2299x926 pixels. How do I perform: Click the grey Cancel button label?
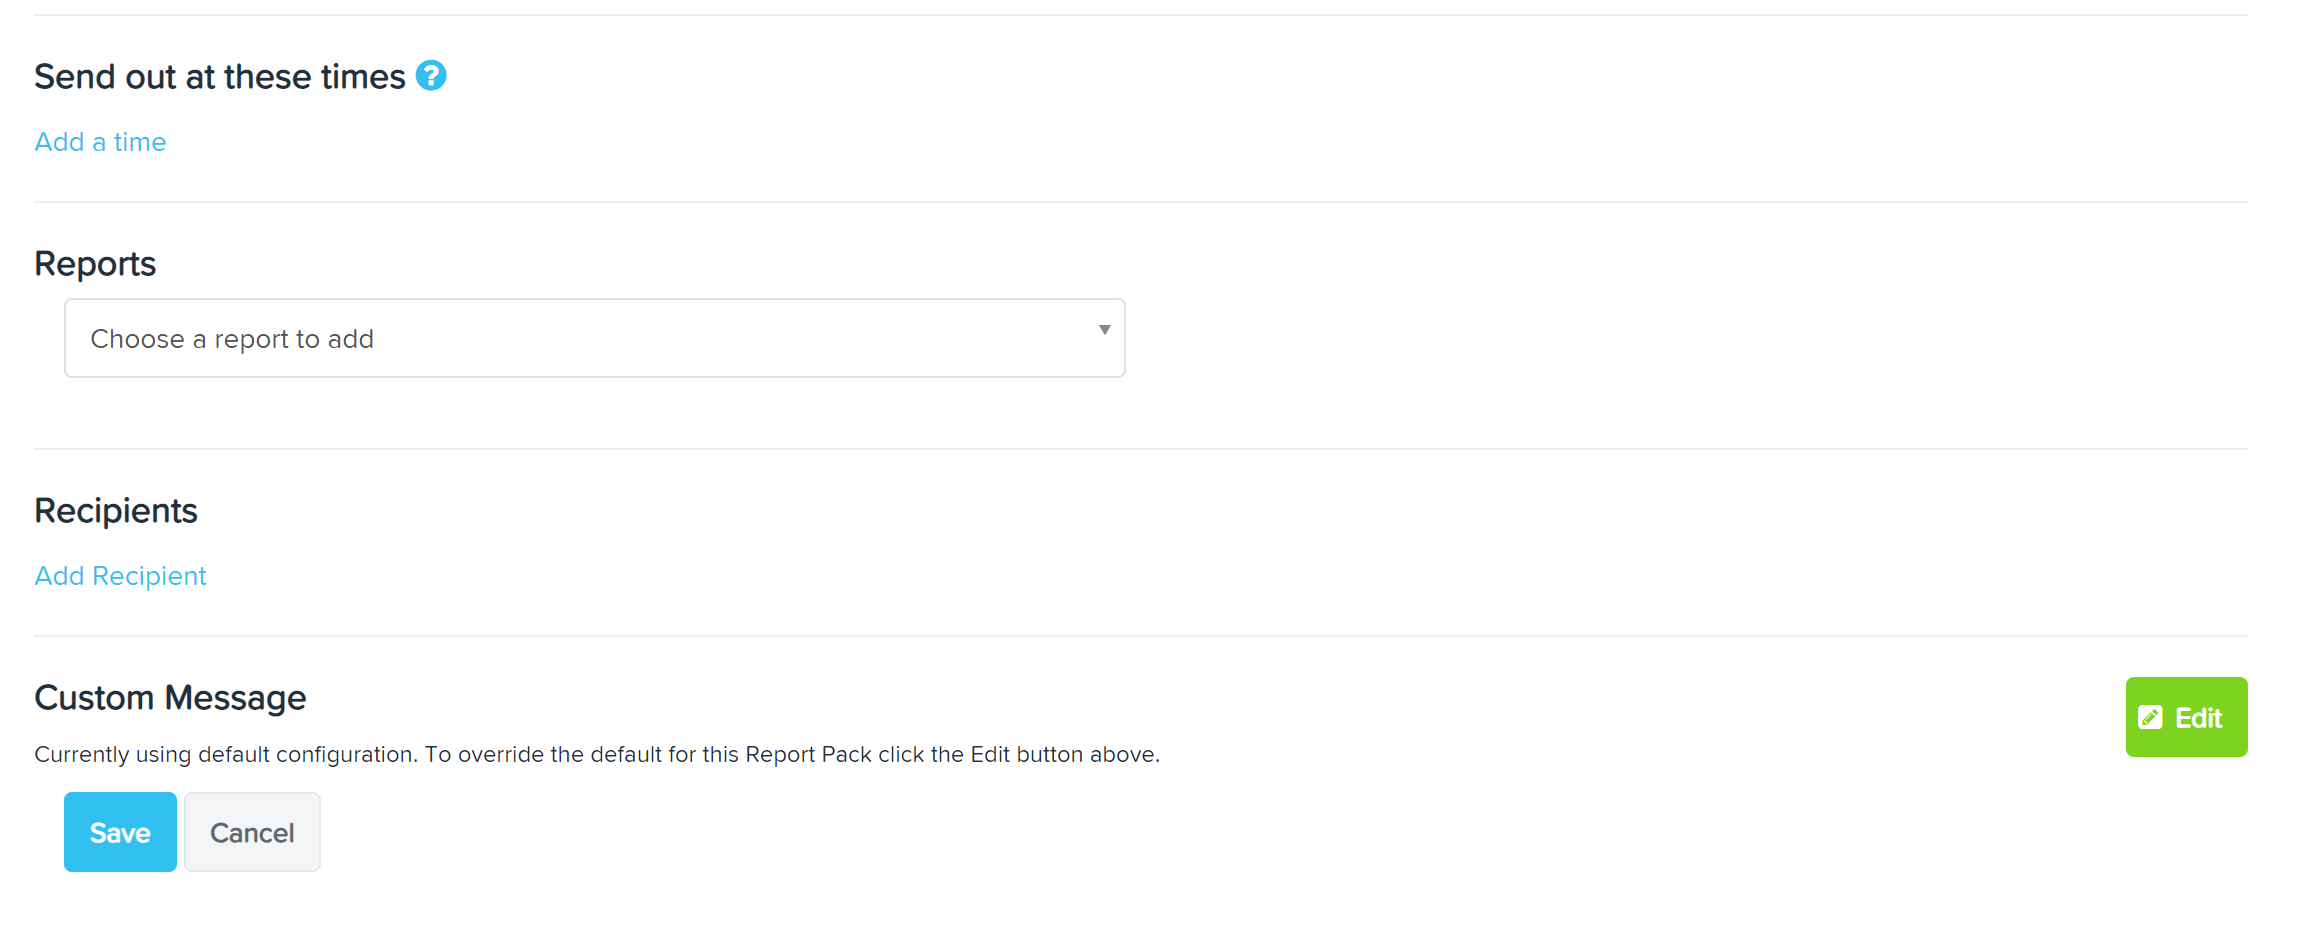[x=252, y=833]
